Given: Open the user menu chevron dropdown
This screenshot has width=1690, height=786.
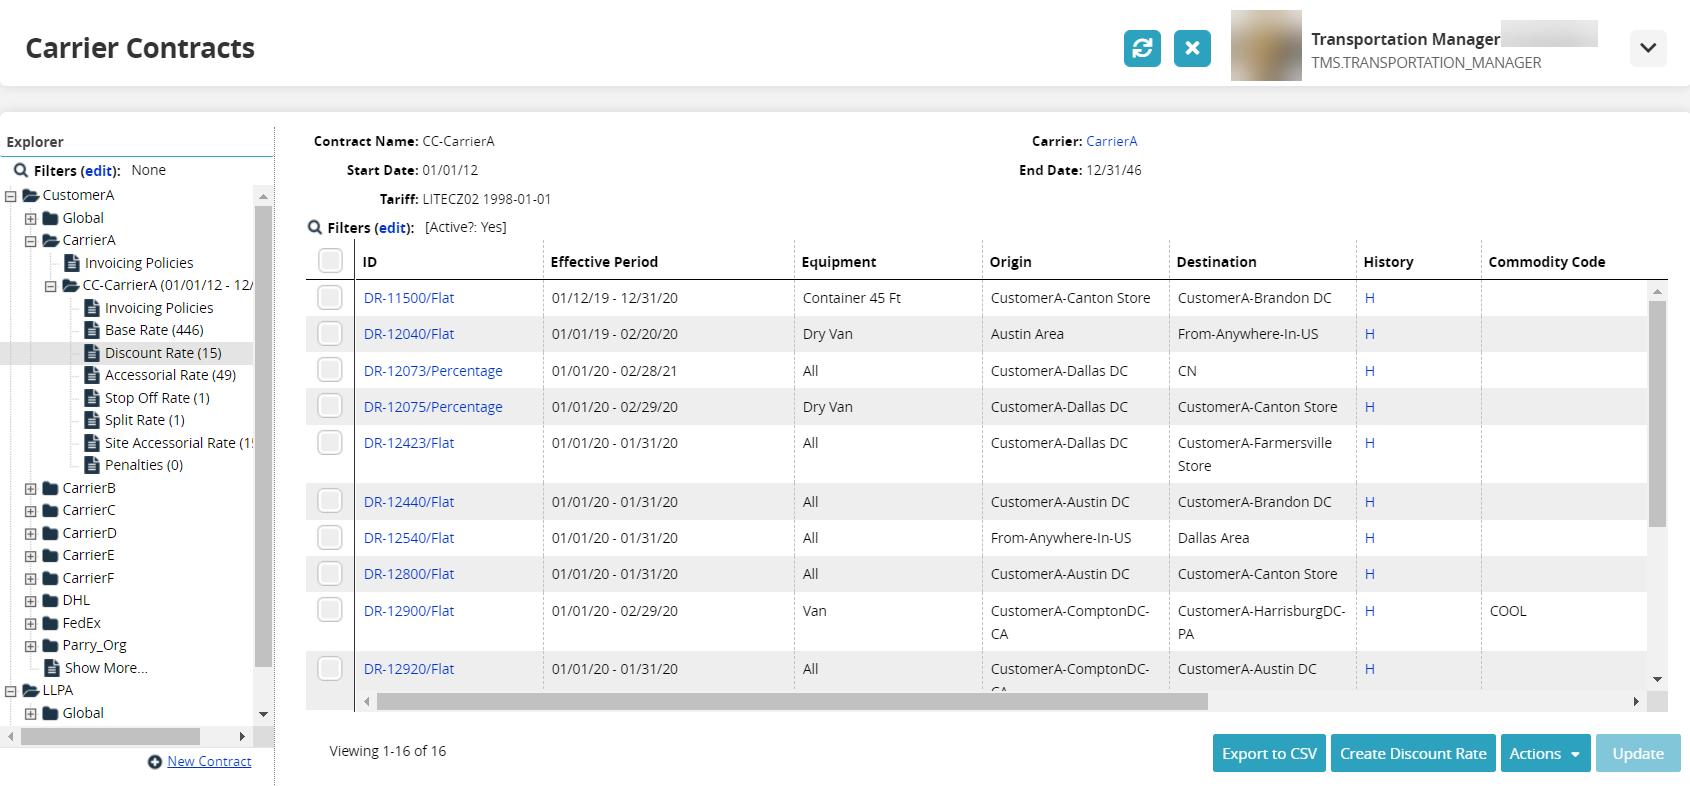Looking at the screenshot, I should (x=1648, y=48).
